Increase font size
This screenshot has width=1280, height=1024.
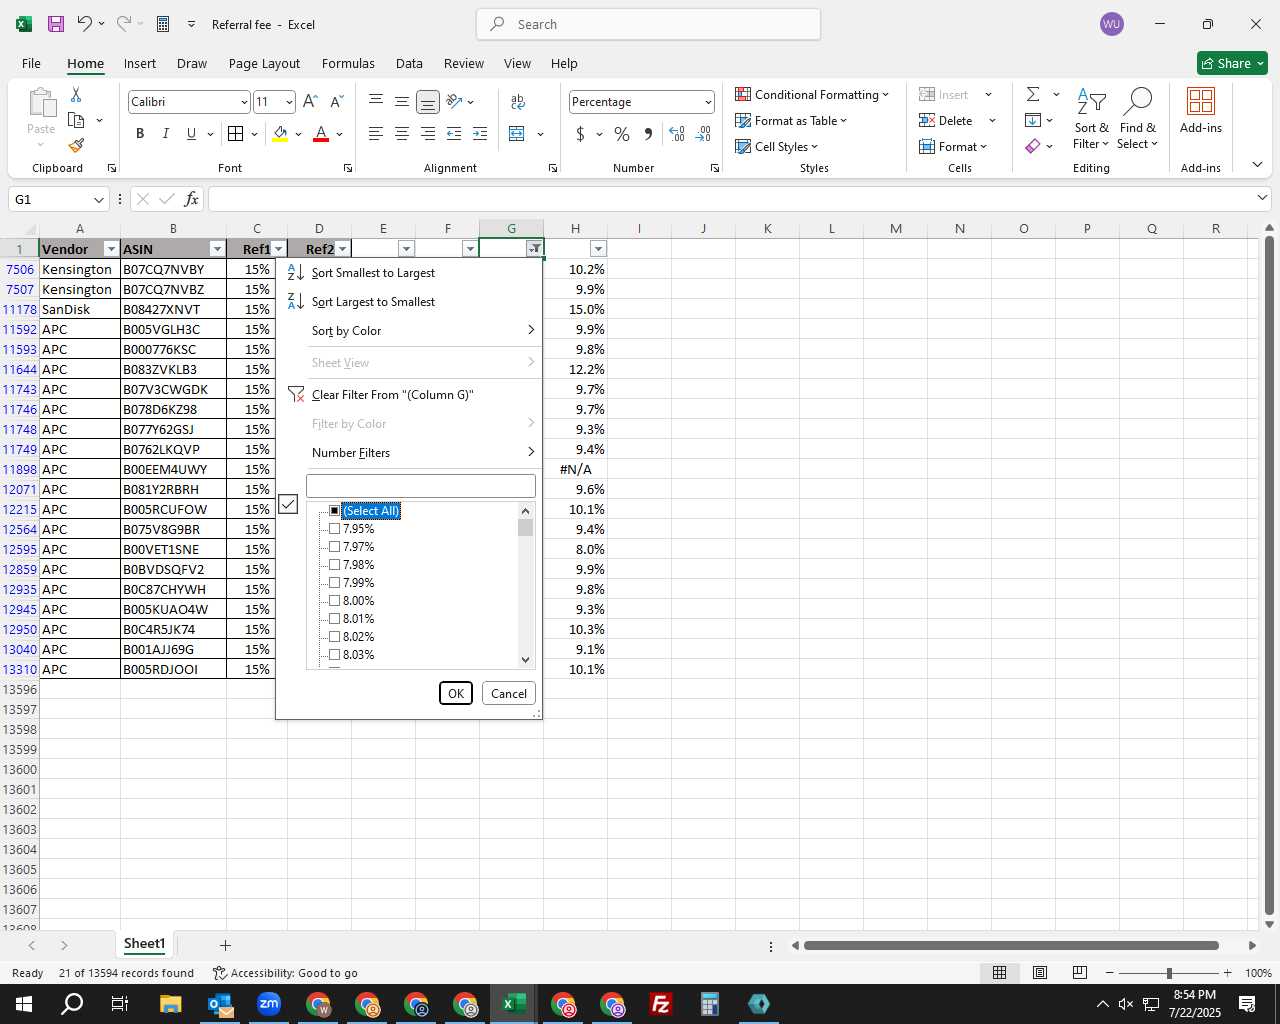tap(310, 102)
